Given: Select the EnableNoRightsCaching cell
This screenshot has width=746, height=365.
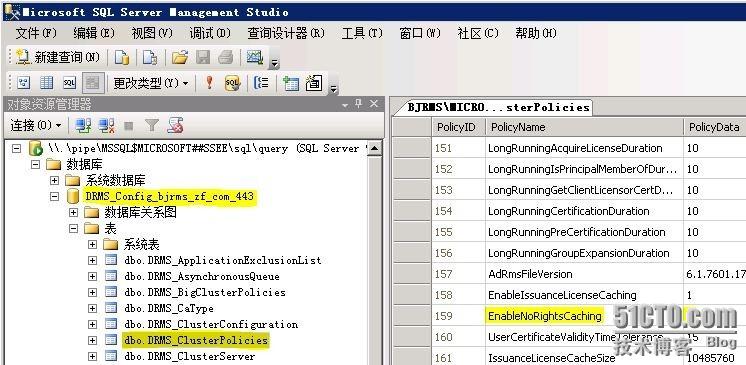Looking at the screenshot, I should pyautogui.click(x=584, y=316).
